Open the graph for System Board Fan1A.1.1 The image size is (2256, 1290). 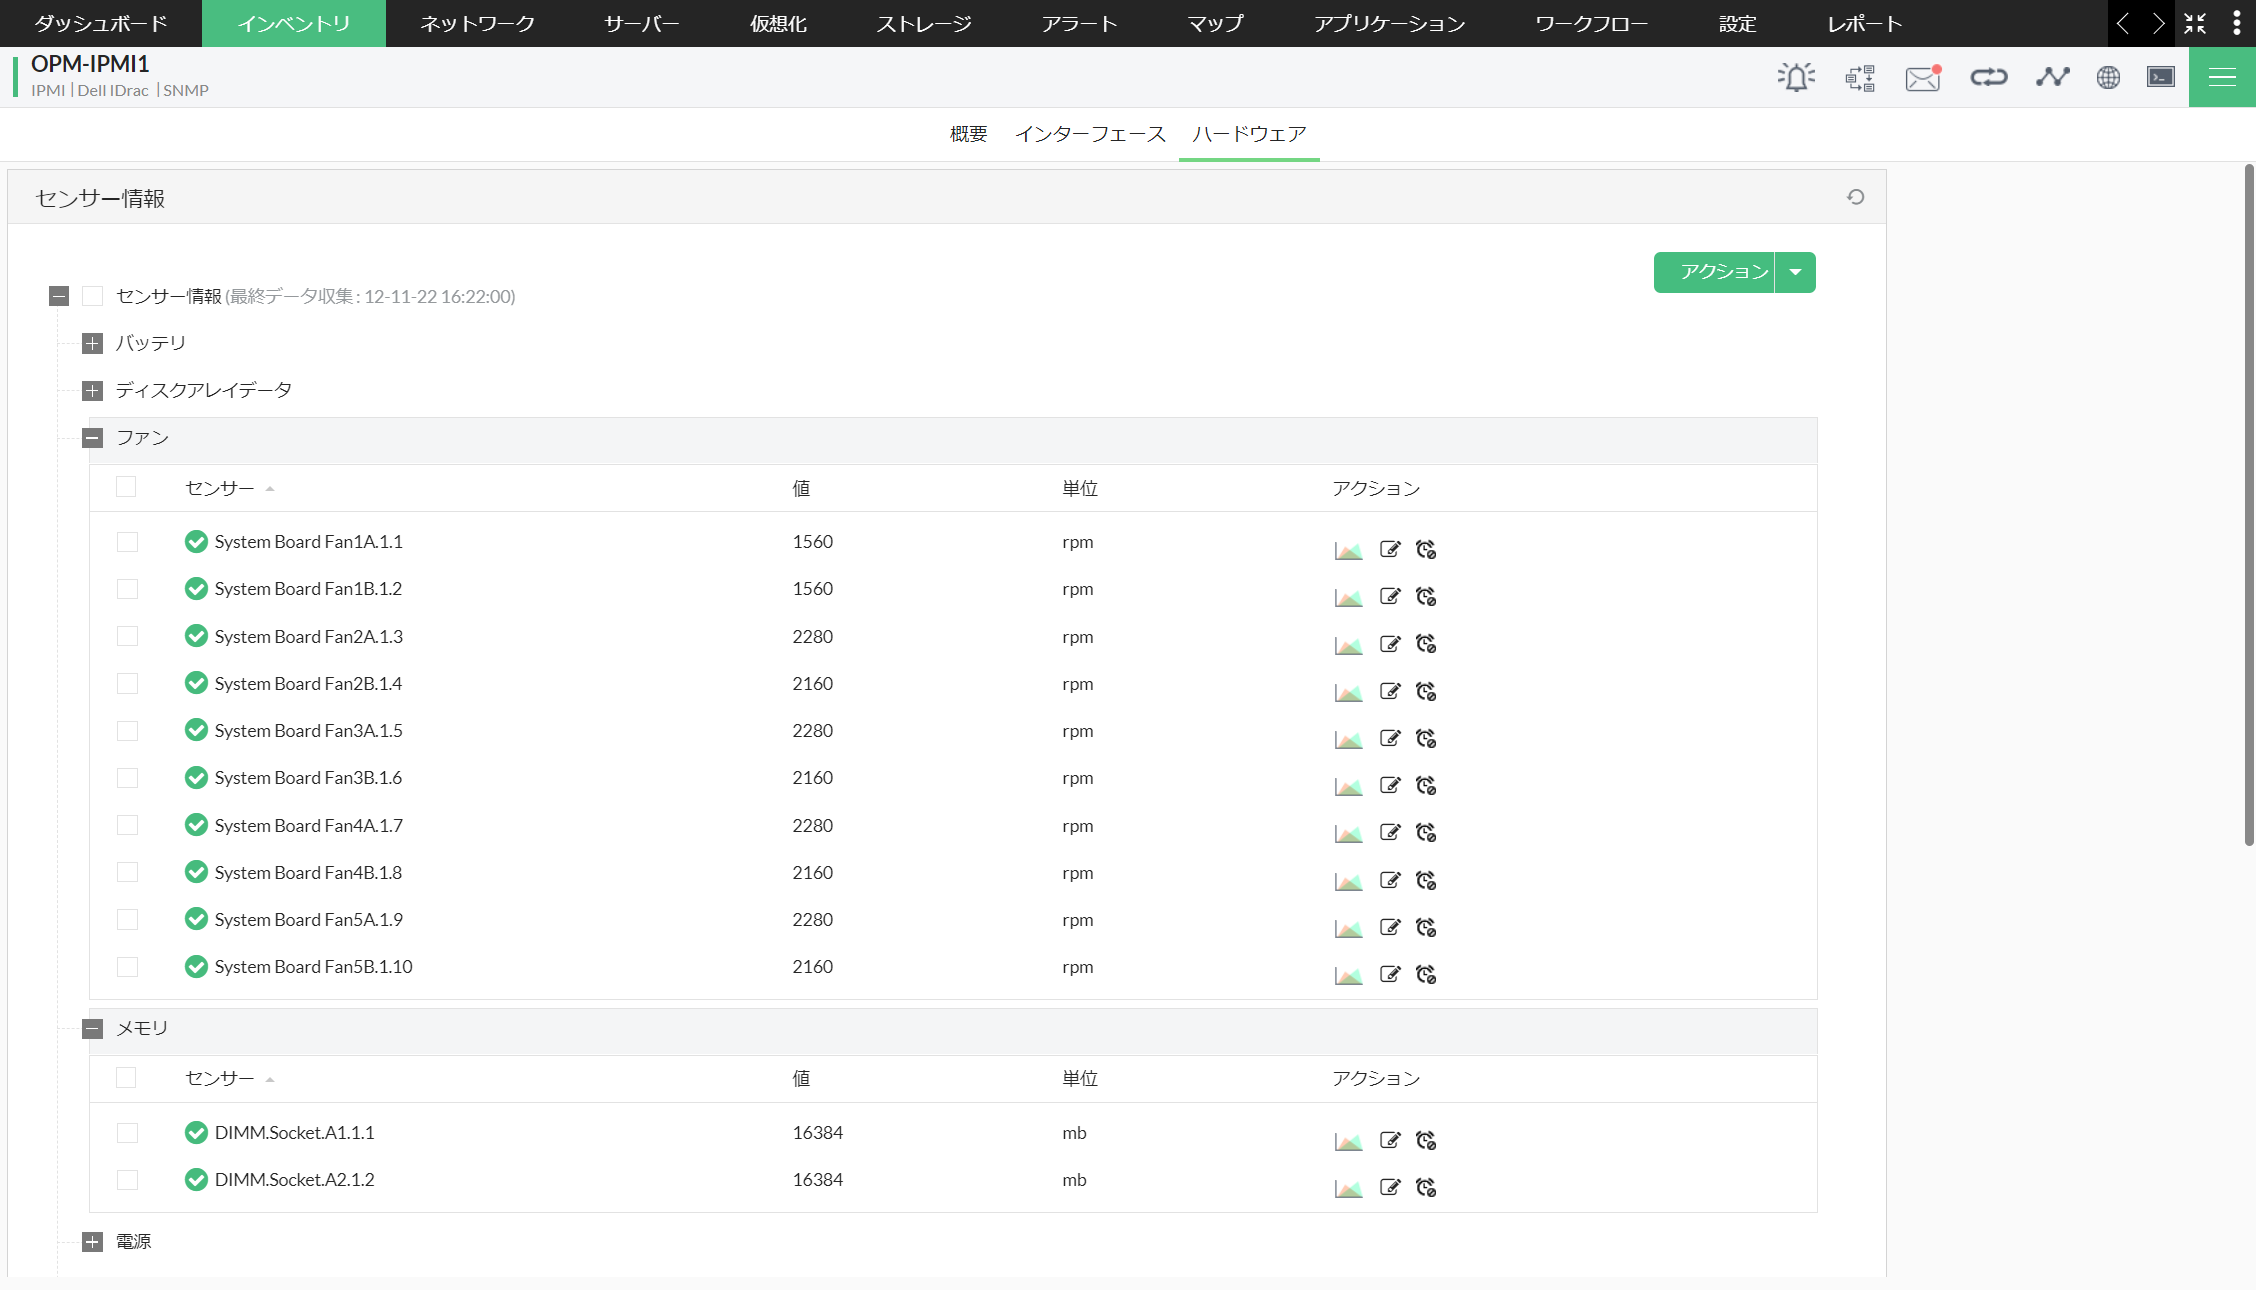(x=1347, y=549)
